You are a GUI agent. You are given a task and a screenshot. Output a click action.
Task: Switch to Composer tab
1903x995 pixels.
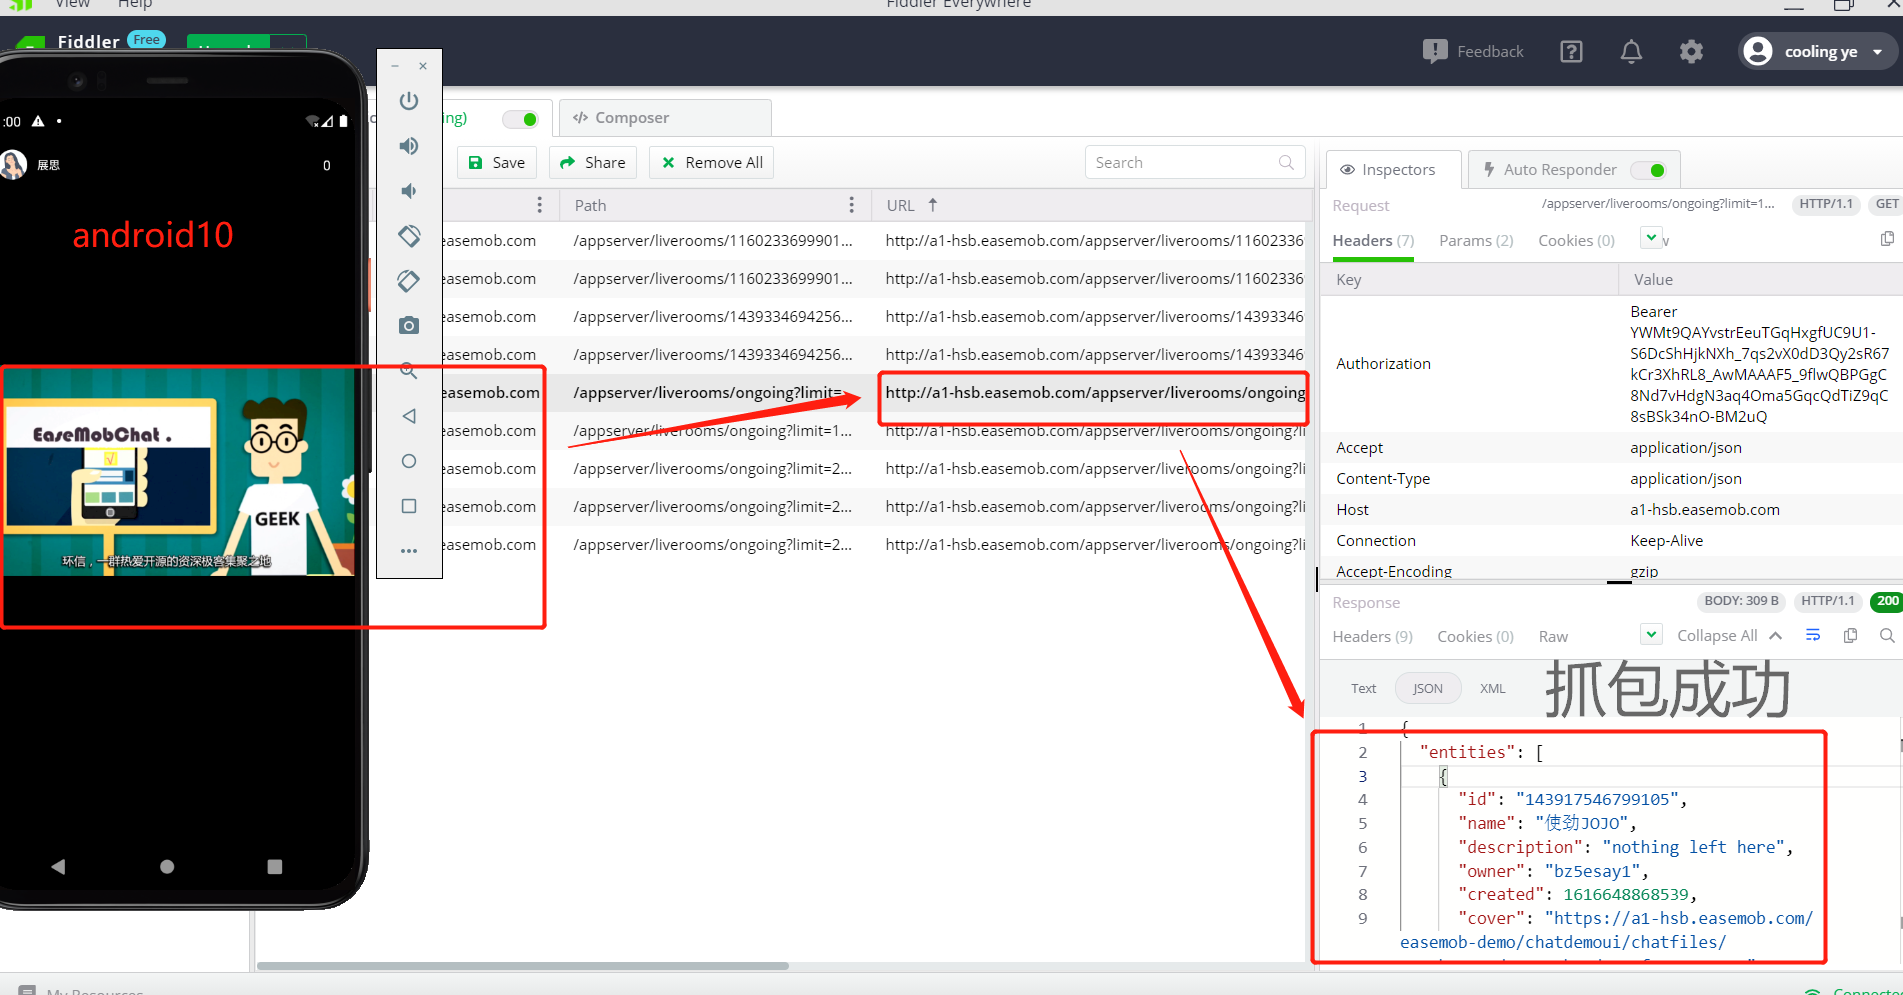[665, 118]
